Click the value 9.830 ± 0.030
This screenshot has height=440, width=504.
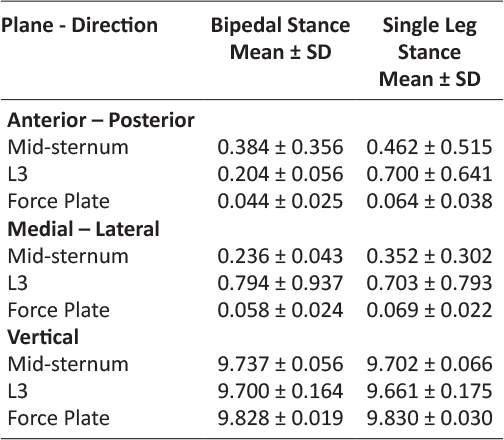429,418
